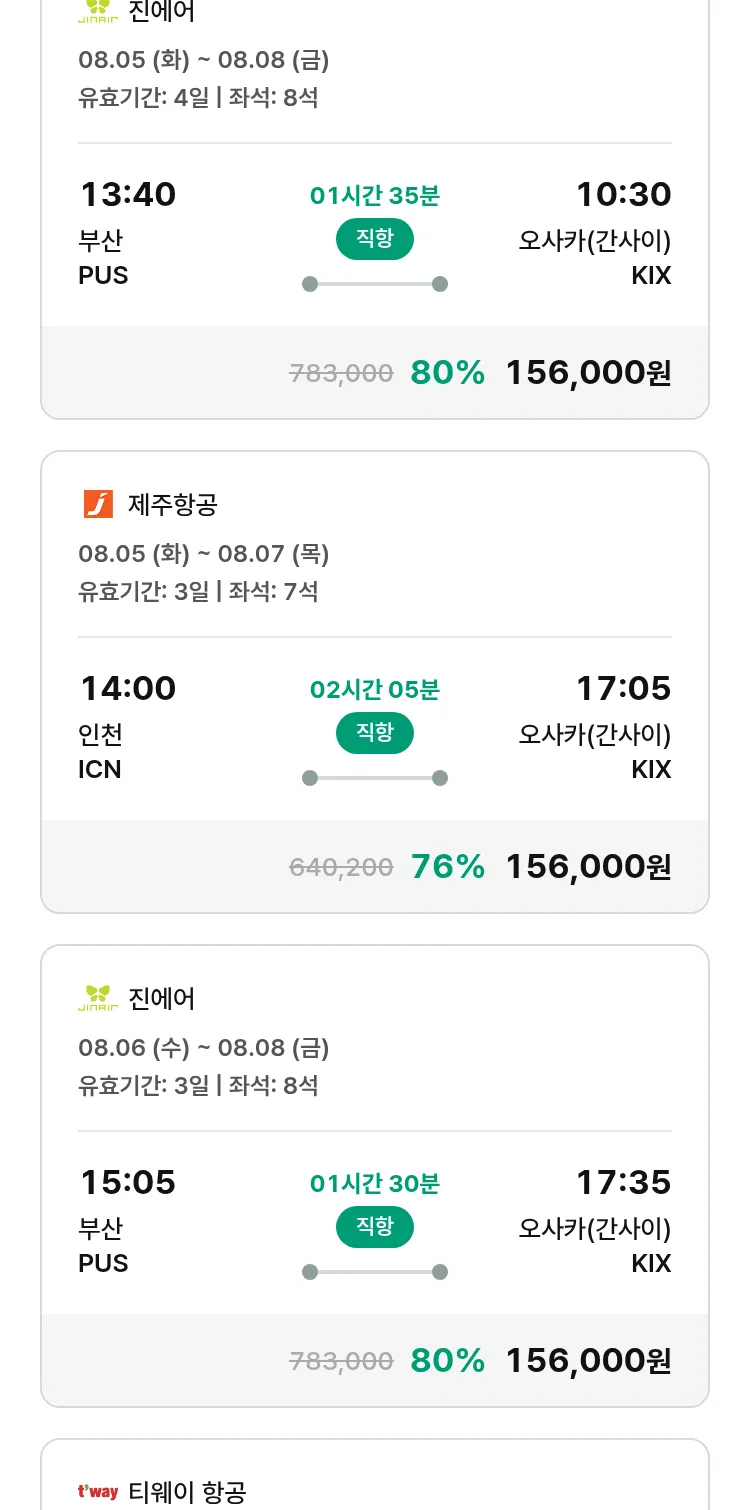750x1510 pixels.
Task: Click the 08.06 (수) ~ 08.08 (금) date range
Action: coord(204,1047)
